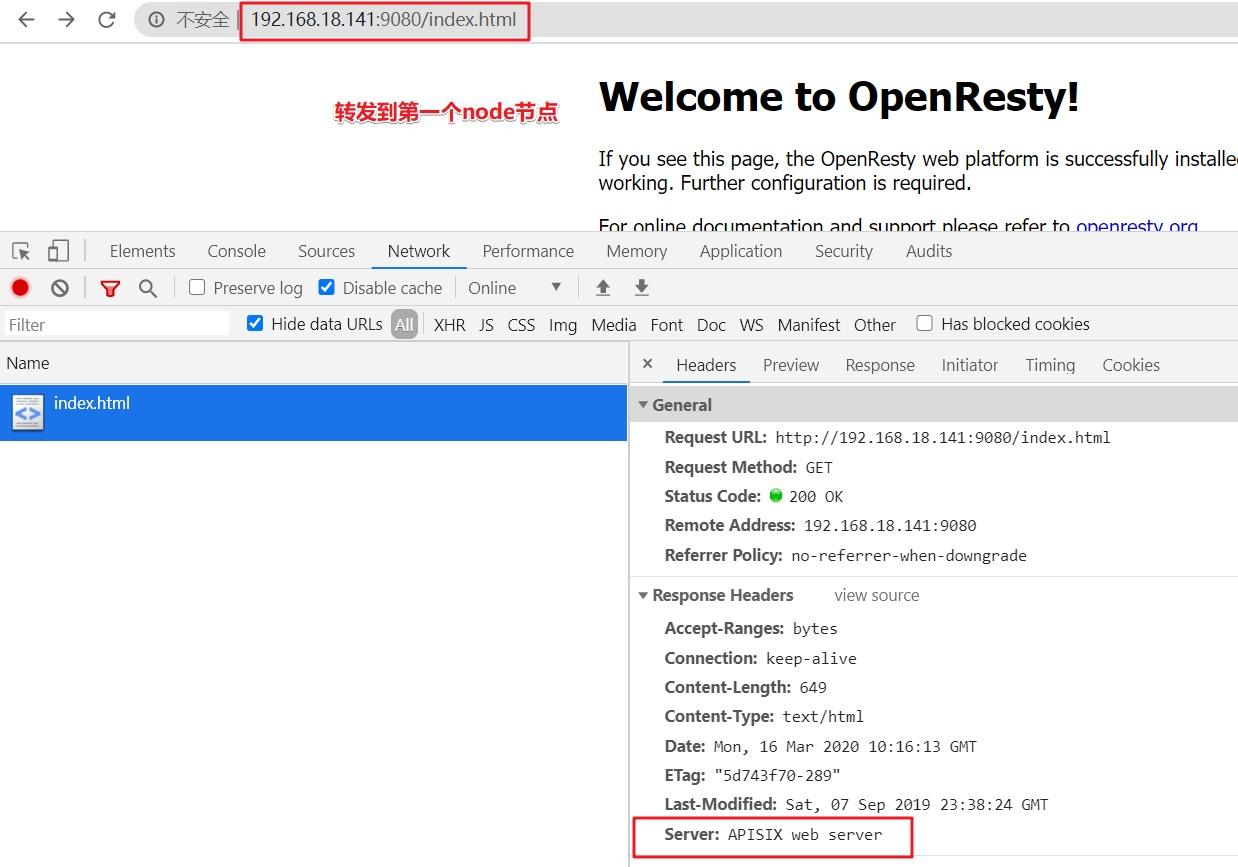Select the ETag header value

point(777,775)
